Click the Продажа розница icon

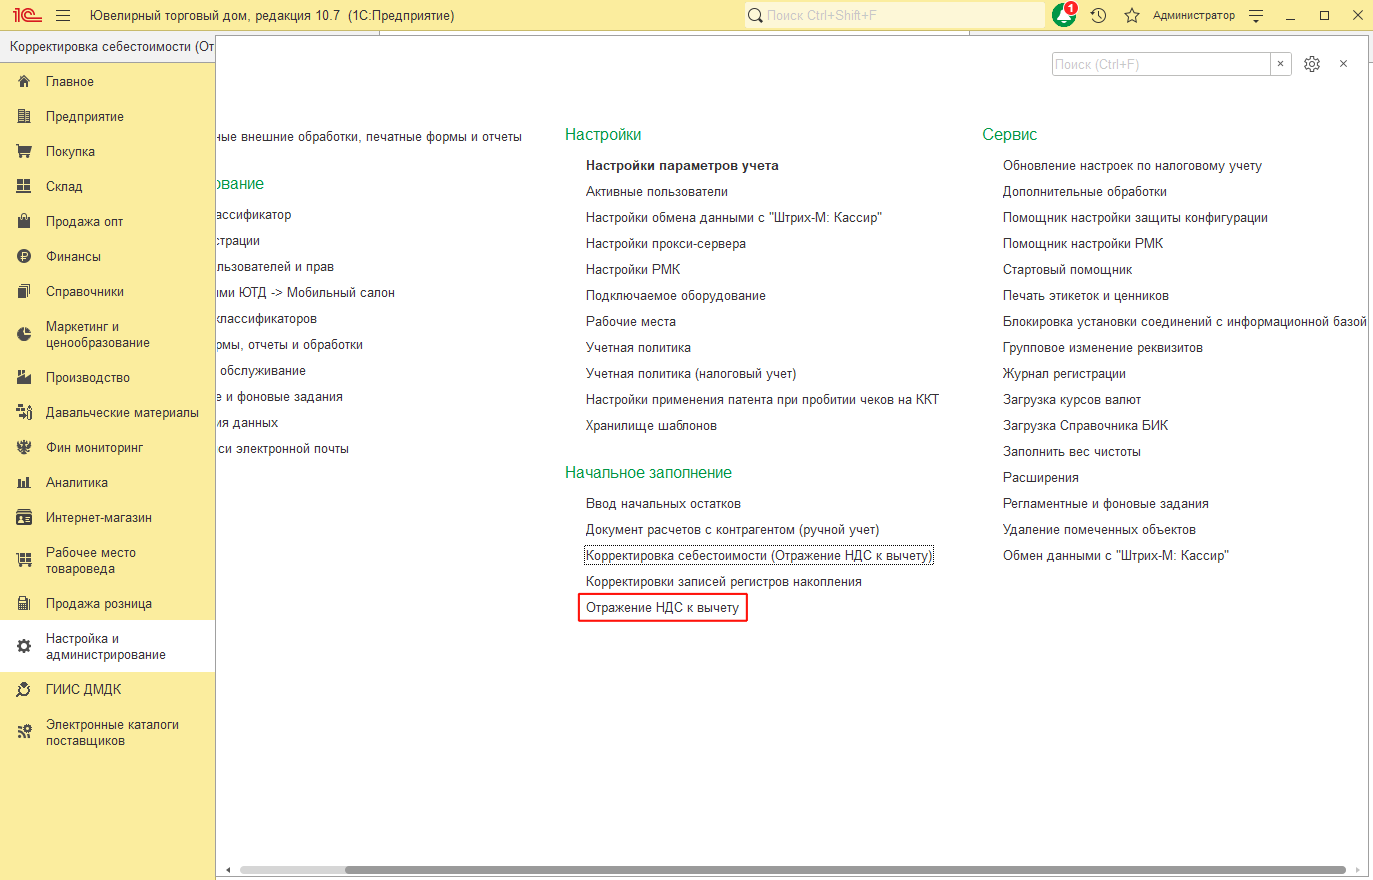[x=24, y=604]
